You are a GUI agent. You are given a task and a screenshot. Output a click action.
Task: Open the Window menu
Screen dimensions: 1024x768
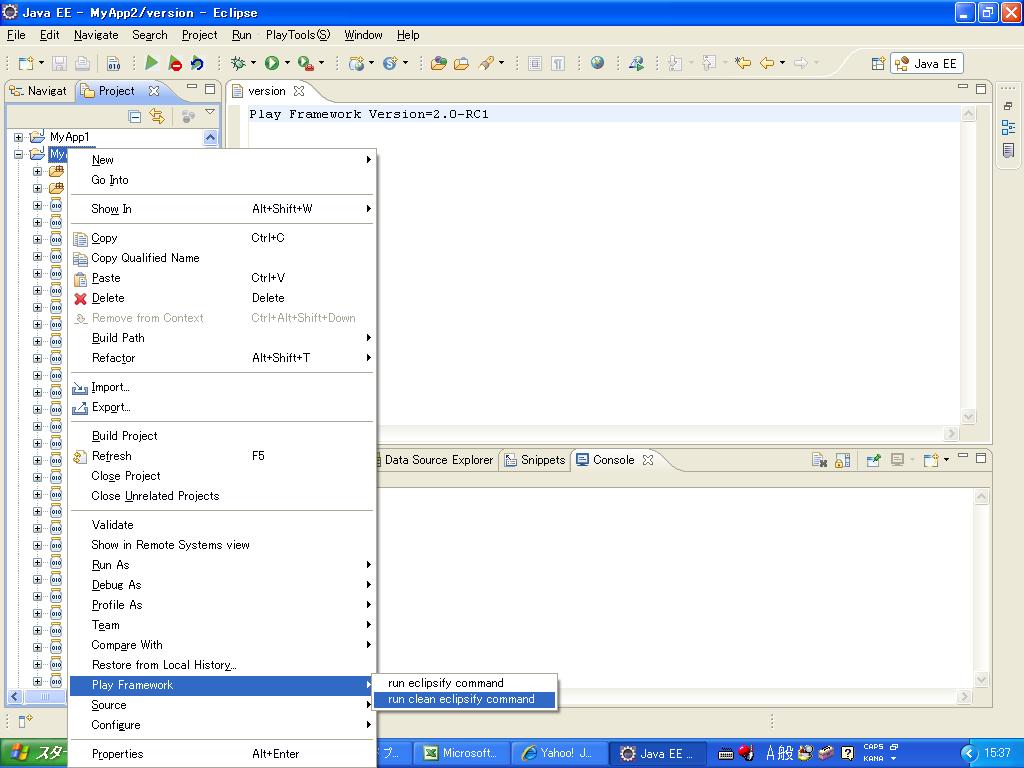pos(363,35)
